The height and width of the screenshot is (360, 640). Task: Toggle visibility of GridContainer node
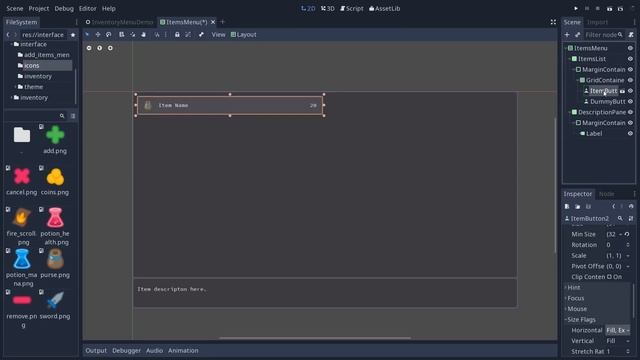[630, 80]
